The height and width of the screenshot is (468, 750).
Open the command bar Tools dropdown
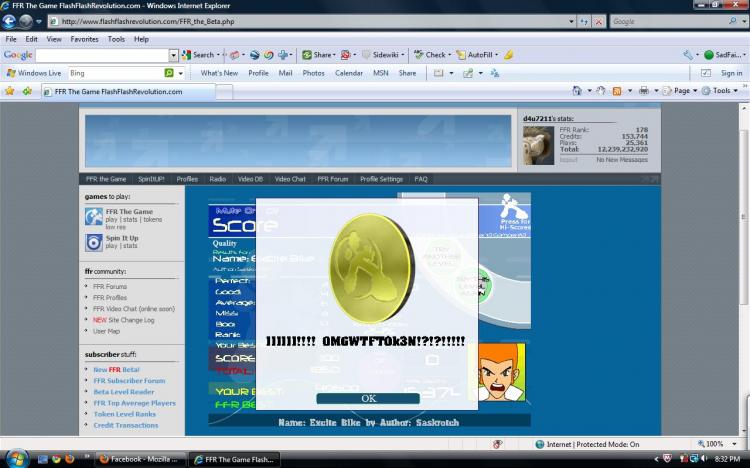720,91
